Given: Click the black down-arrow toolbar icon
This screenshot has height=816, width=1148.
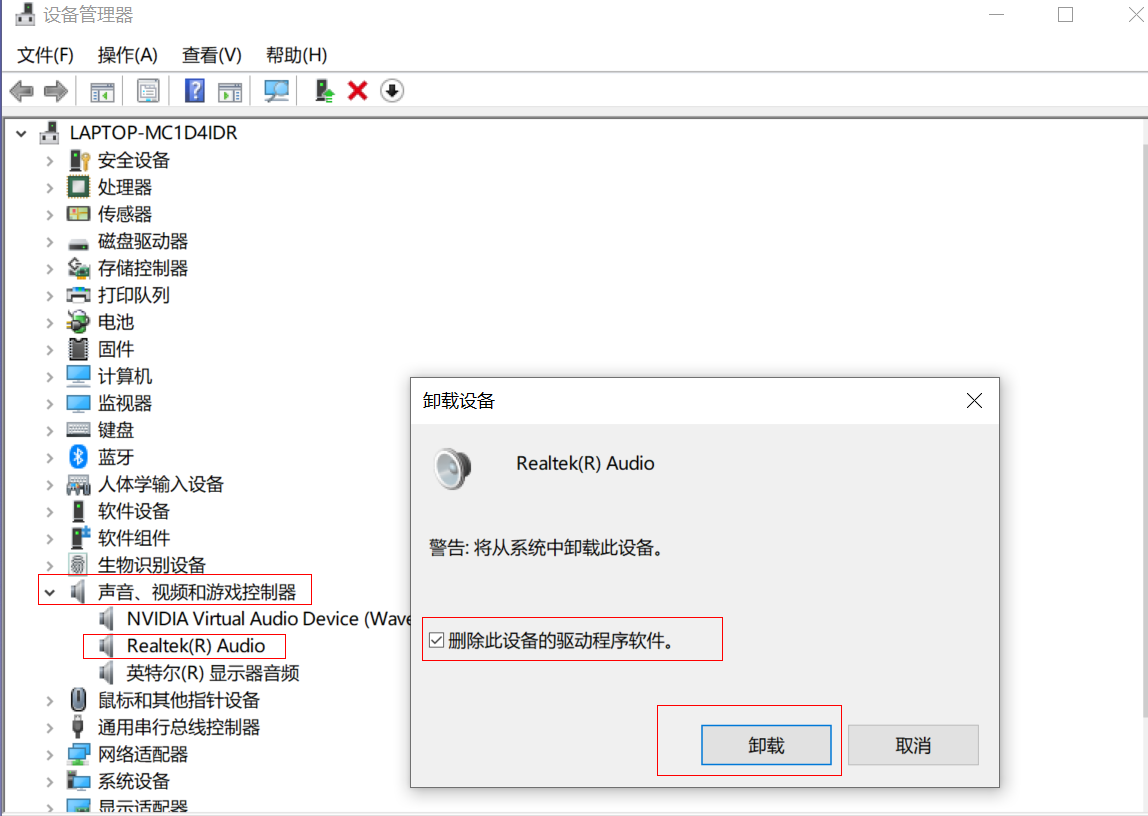Looking at the screenshot, I should [x=392, y=91].
